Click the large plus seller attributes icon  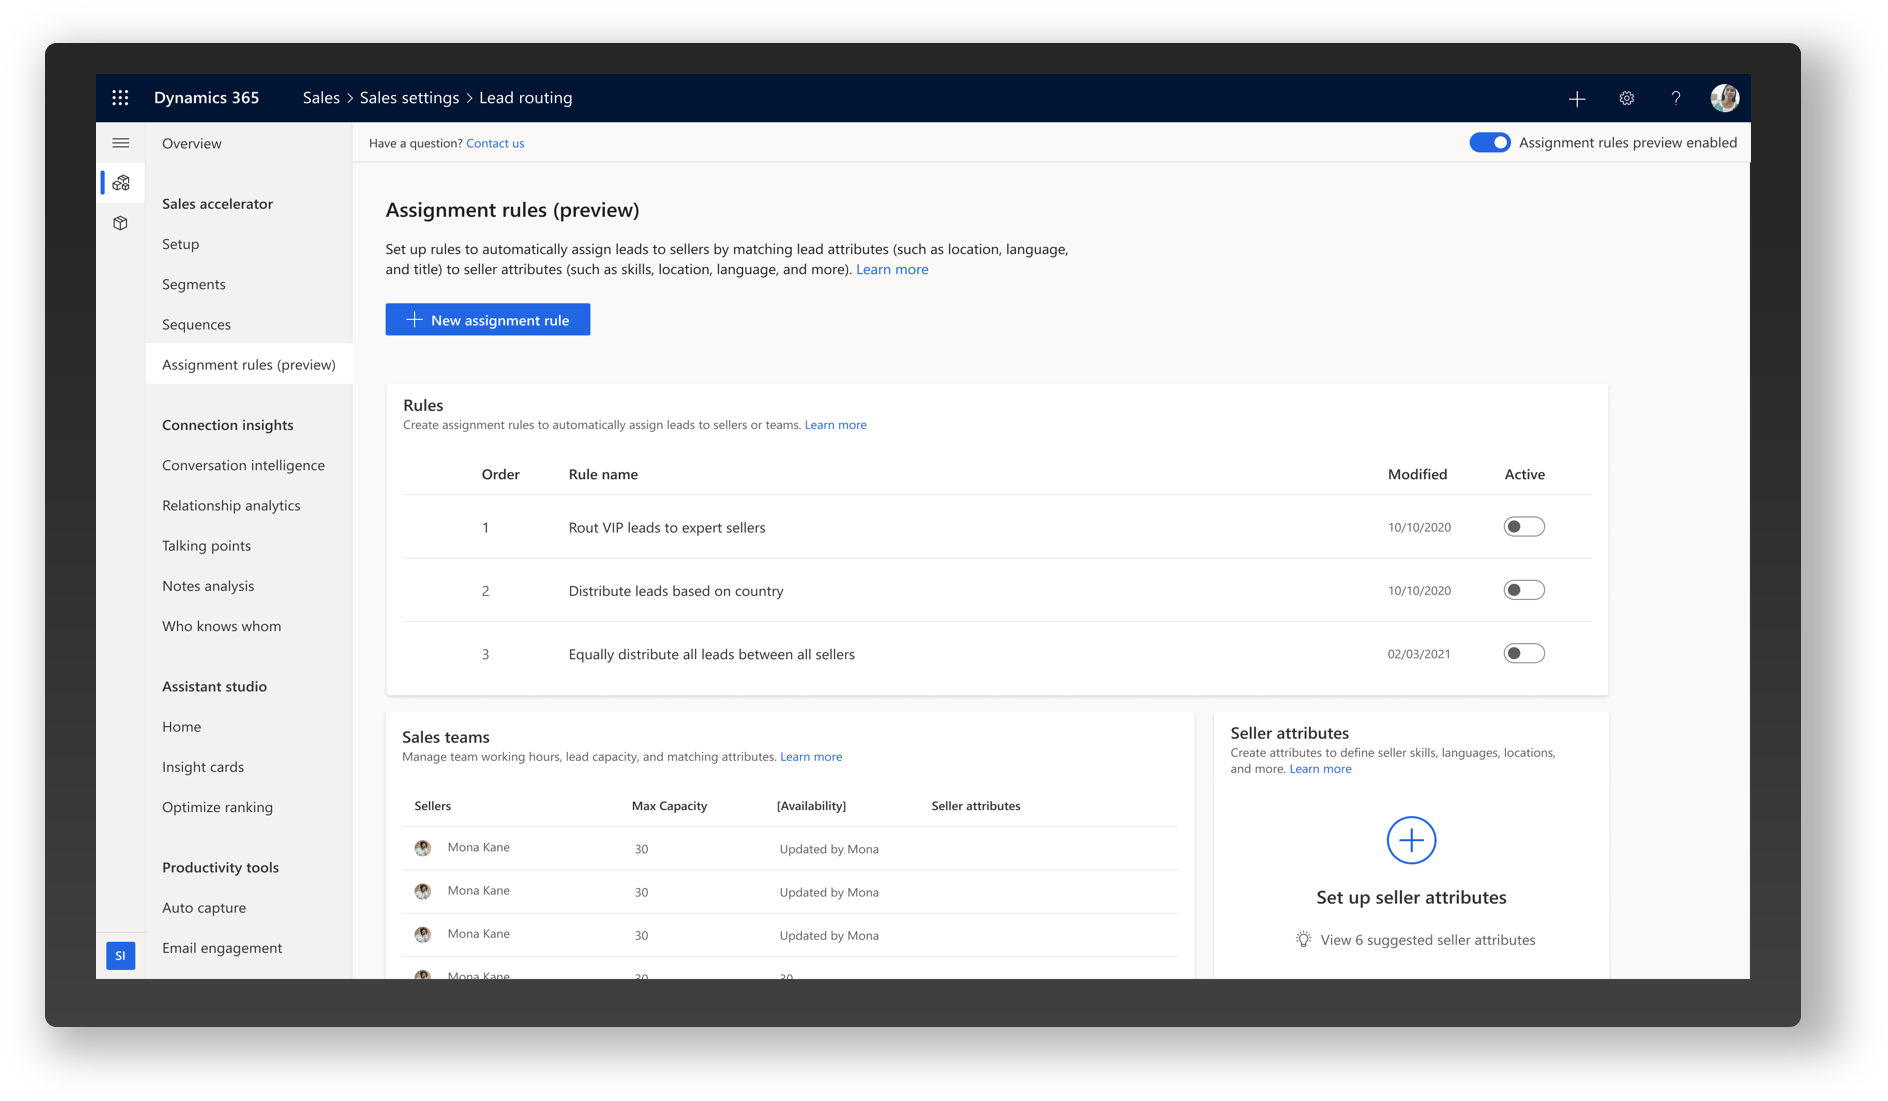click(1411, 840)
